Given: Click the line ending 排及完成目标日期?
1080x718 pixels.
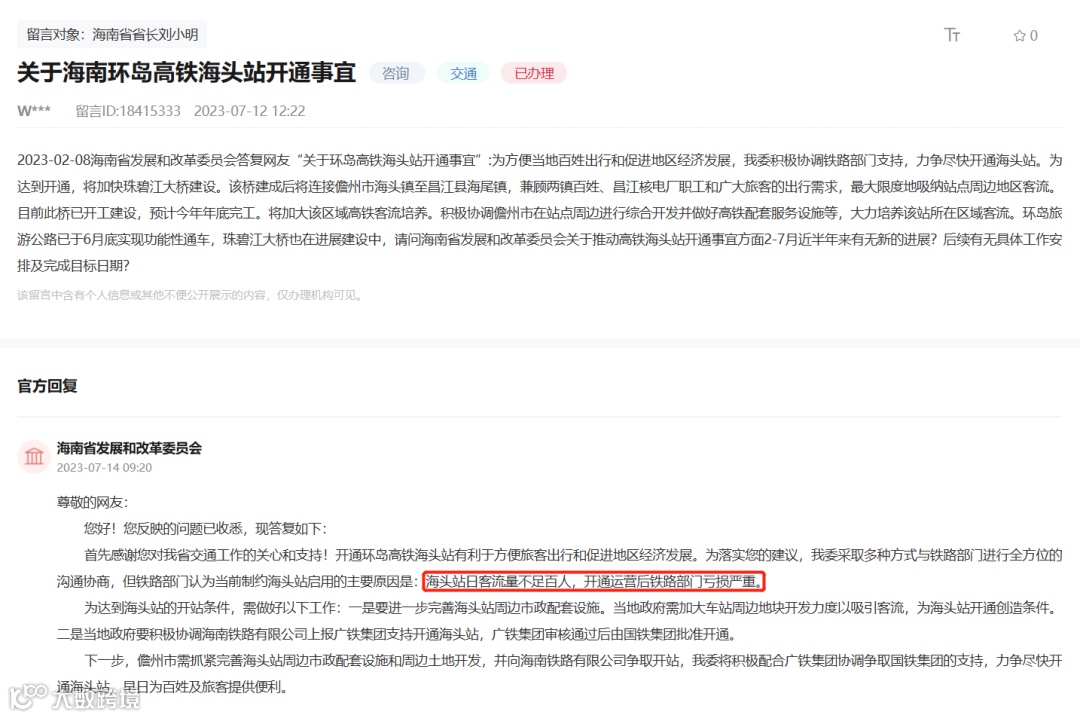Looking at the screenshot, I should [x=74, y=265].
